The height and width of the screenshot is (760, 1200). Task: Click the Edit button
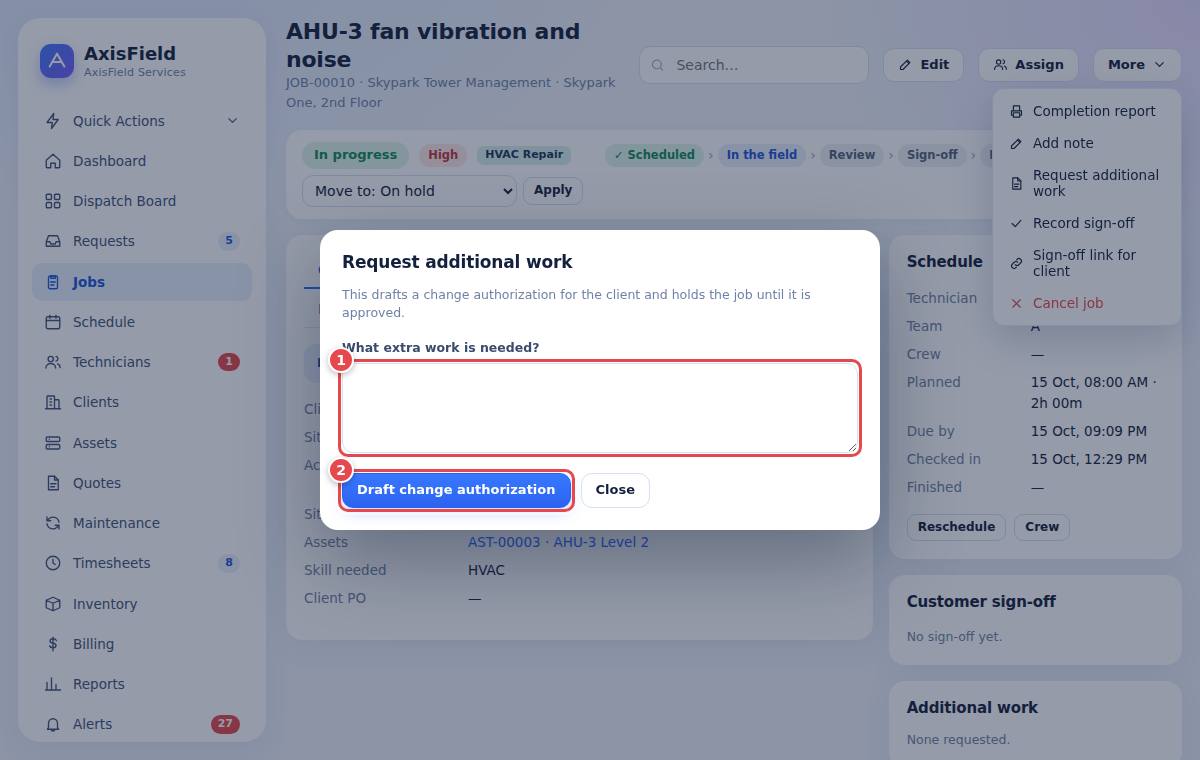coord(923,65)
